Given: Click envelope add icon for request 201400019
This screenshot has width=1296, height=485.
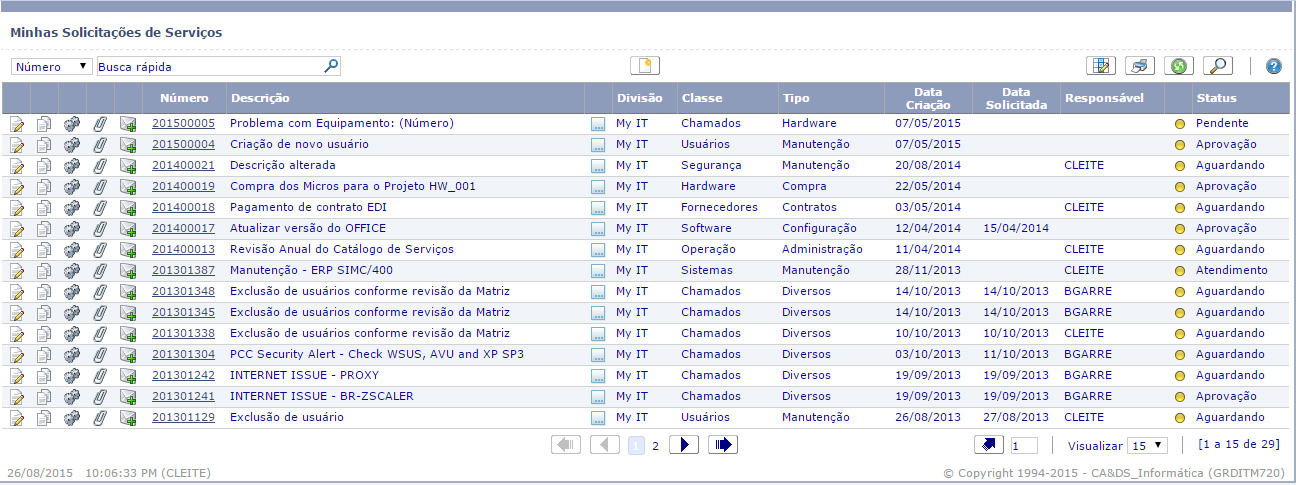Looking at the screenshot, I should [x=128, y=187].
